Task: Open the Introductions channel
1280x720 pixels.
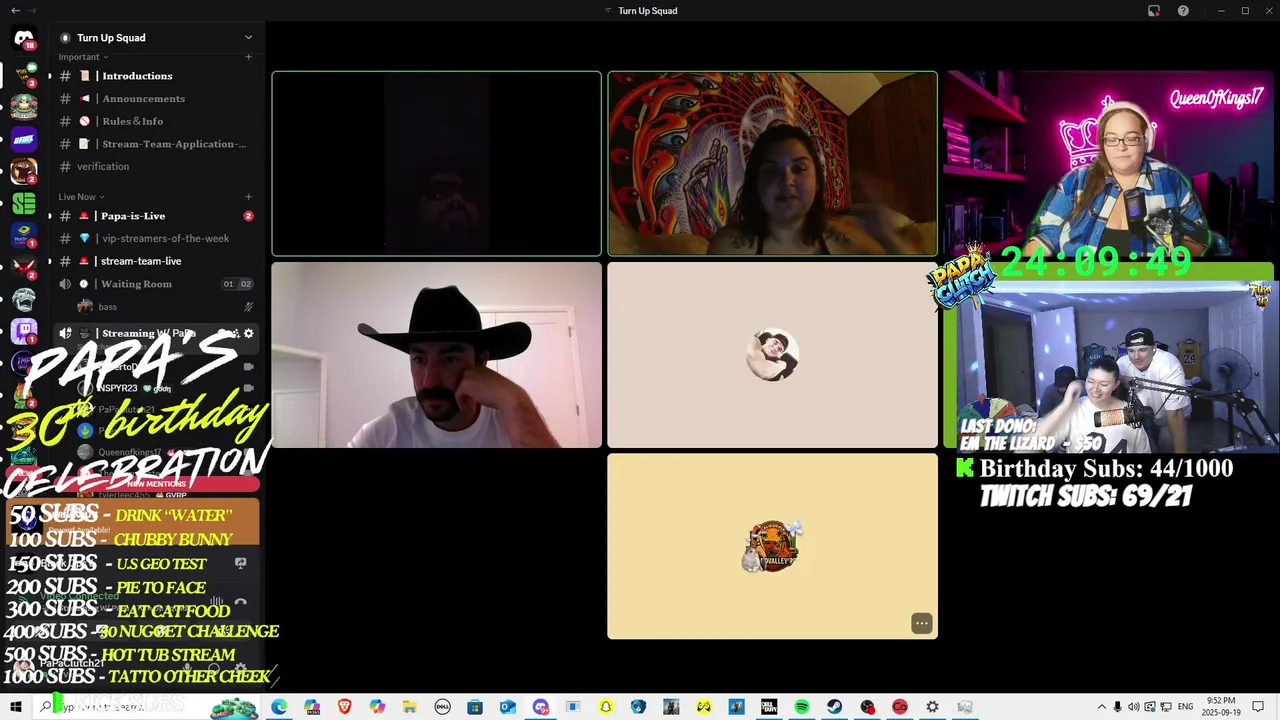Action: pos(155,76)
